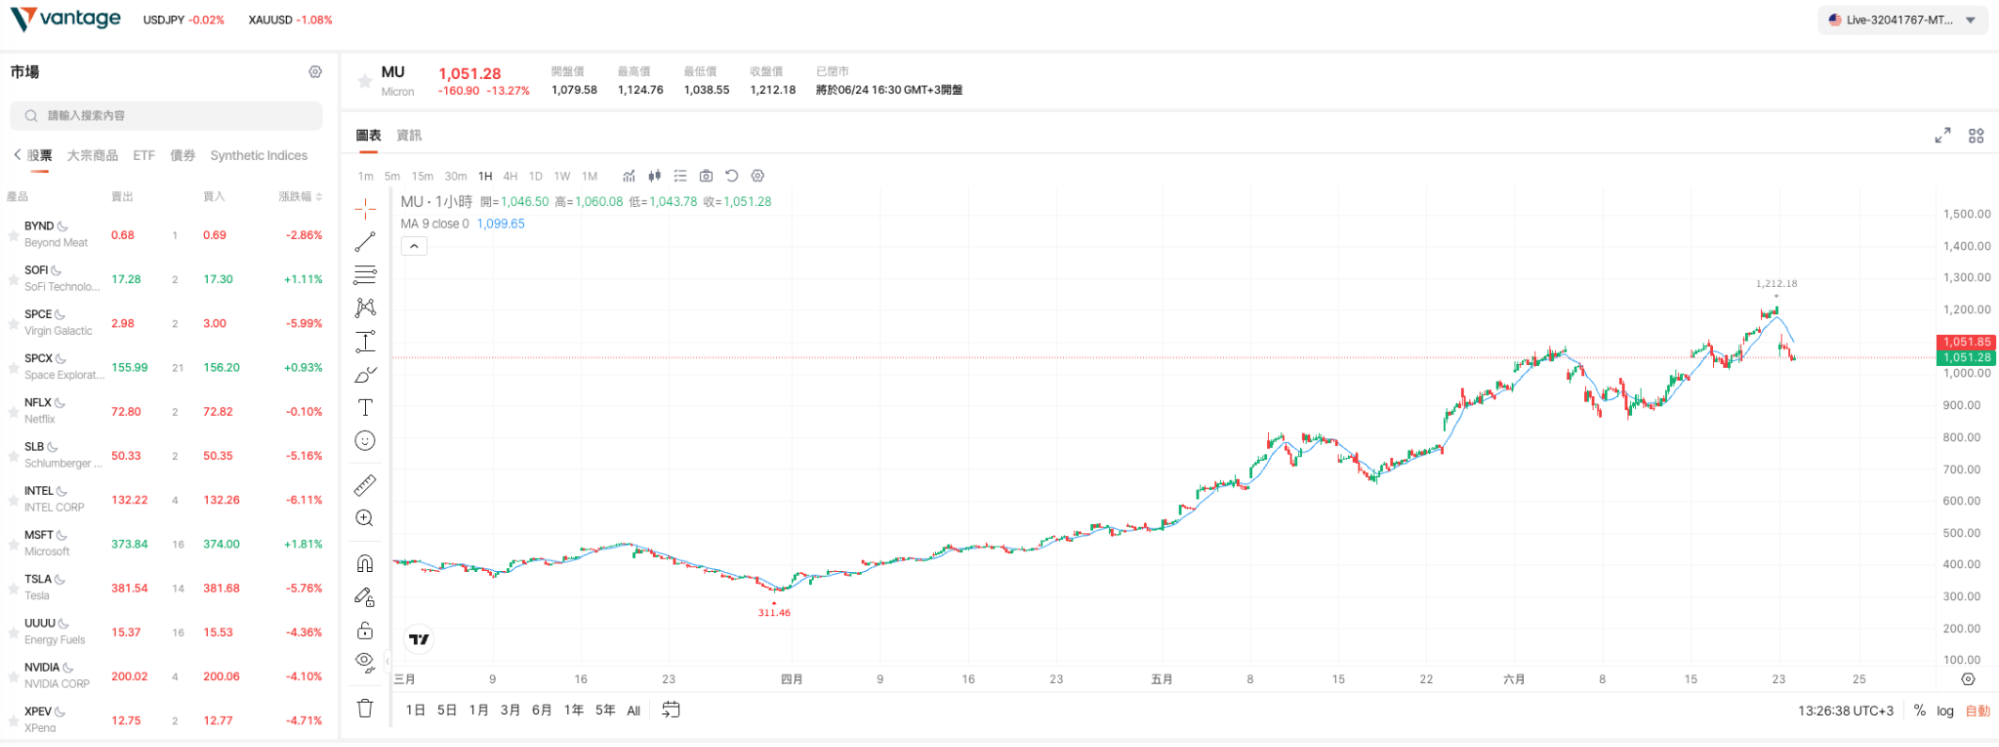Select the brush drawing tool

click(x=365, y=374)
